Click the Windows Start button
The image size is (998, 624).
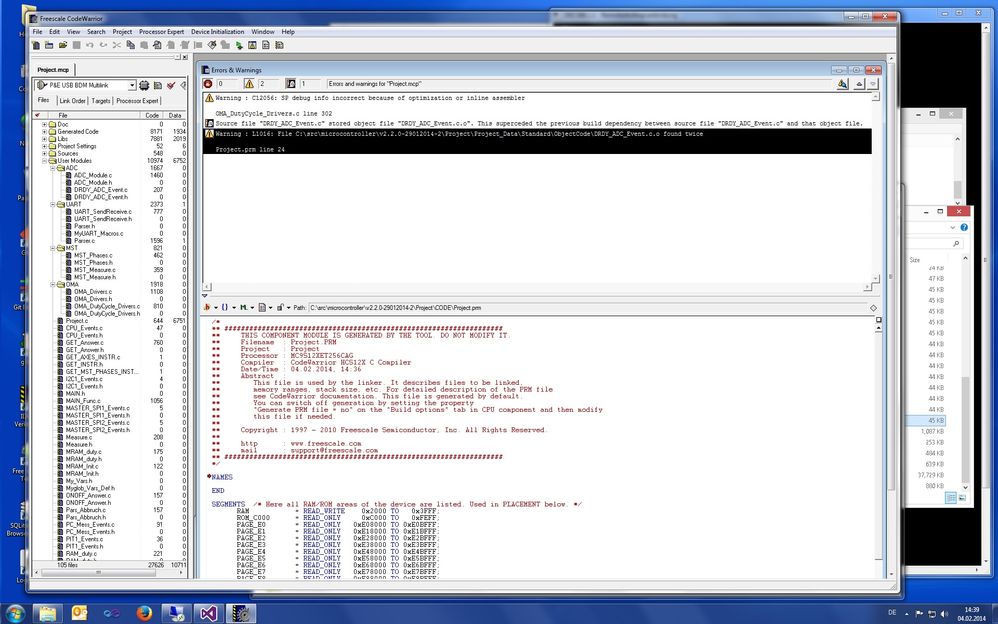[x=13, y=613]
